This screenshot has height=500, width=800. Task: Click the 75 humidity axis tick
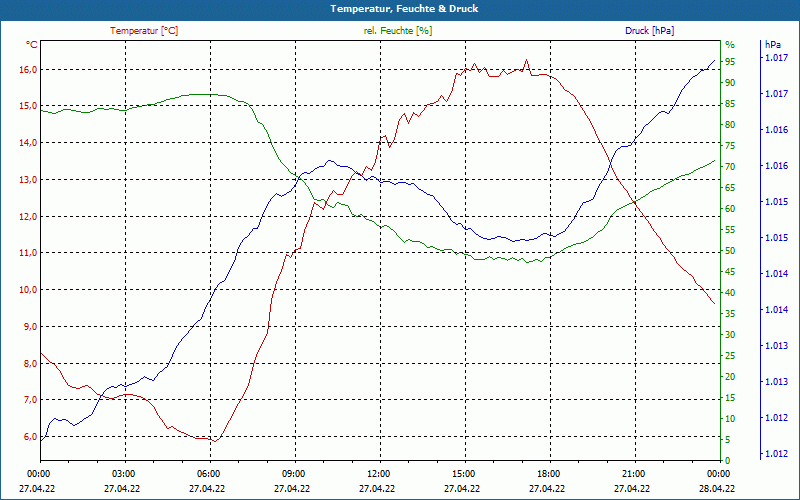pos(730,146)
